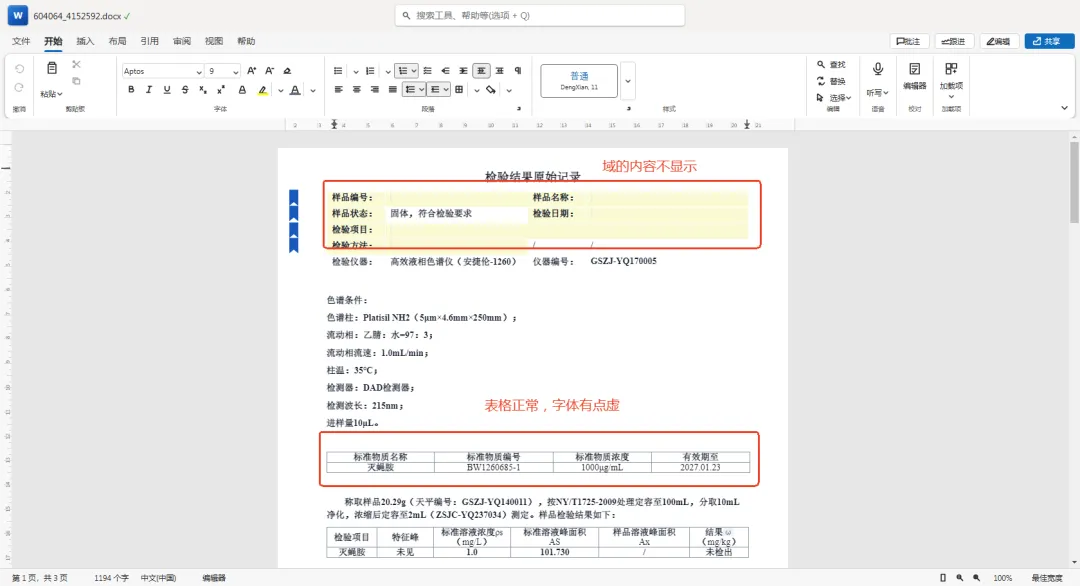Increase font size with A-up icon
1080x586 pixels.
[251, 71]
